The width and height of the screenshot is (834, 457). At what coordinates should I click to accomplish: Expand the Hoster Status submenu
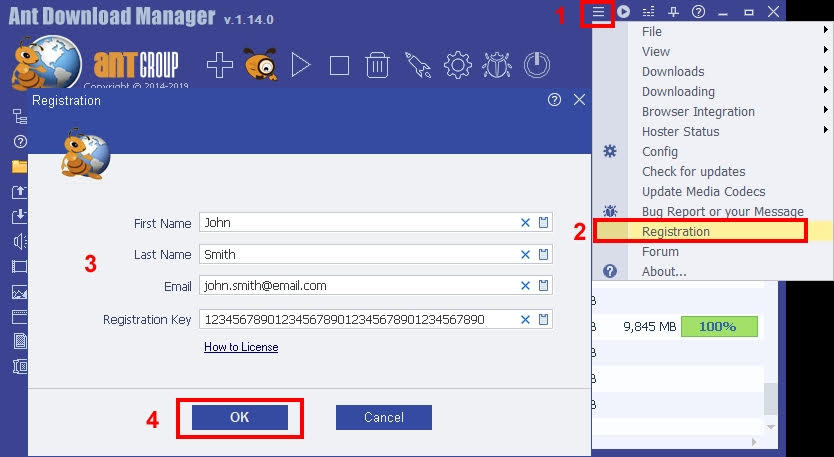[x=712, y=131]
